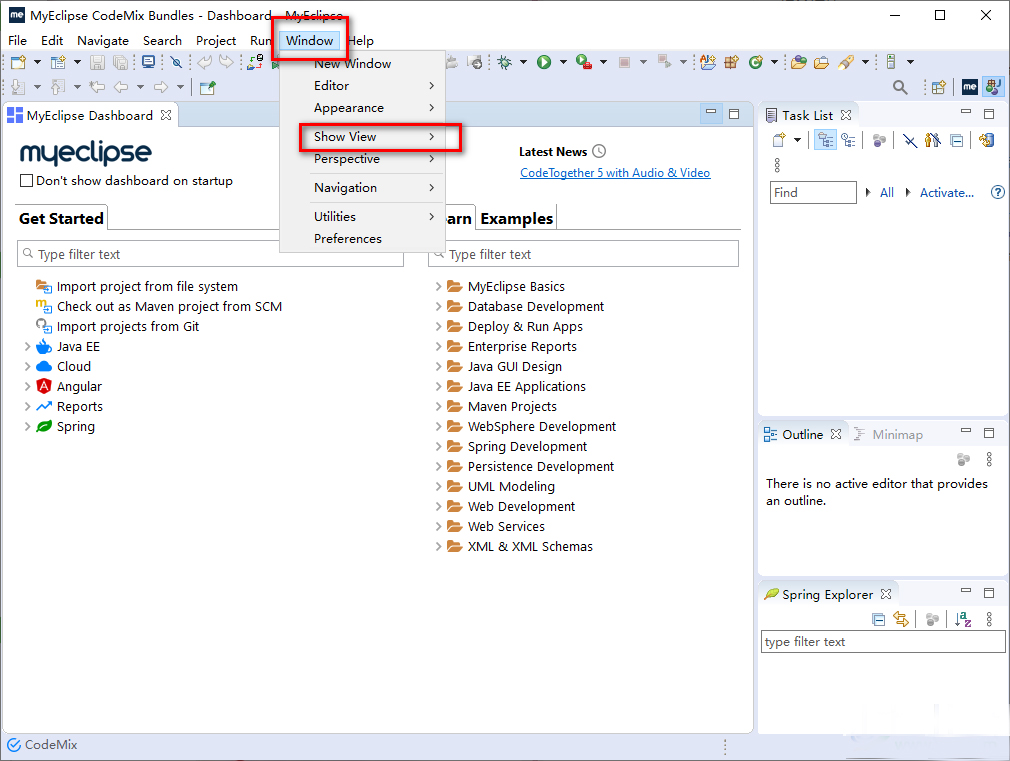The width and height of the screenshot is (1010, 761).
Task: Switch to the MyEclipse 'me' perspective icon
Action: click(969, 87)
